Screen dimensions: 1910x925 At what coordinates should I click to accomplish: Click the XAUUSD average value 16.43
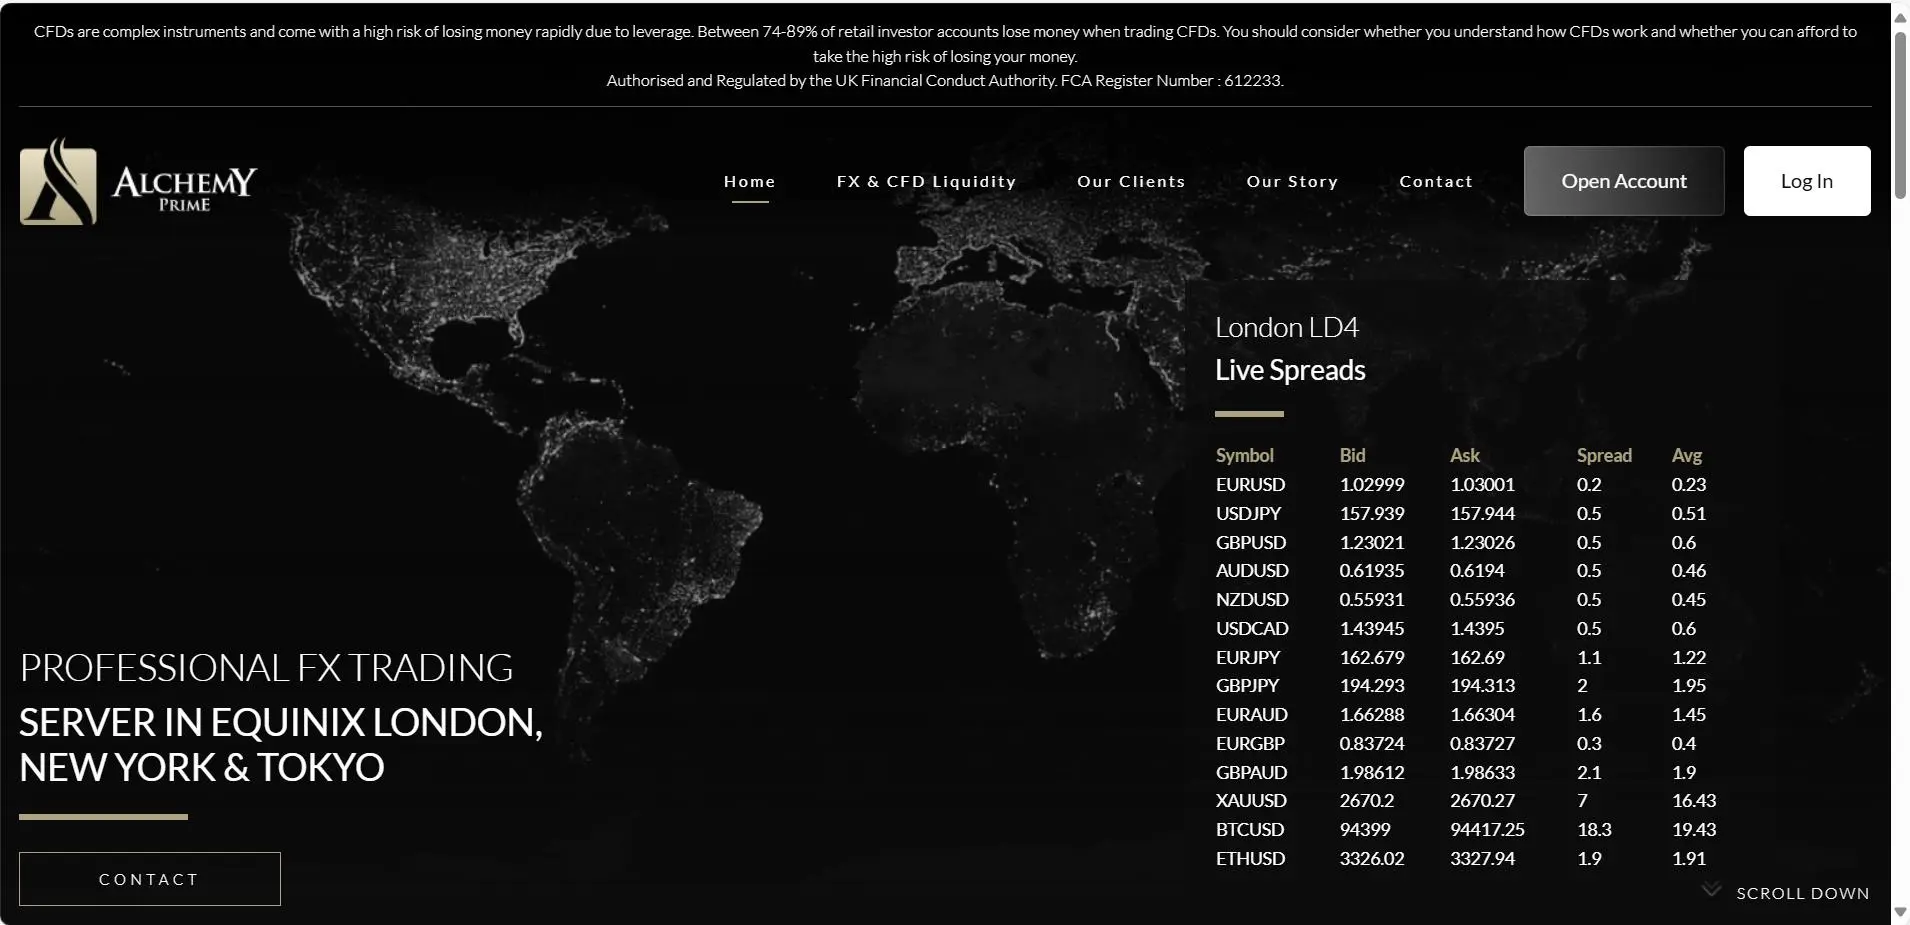(1693, 800)
